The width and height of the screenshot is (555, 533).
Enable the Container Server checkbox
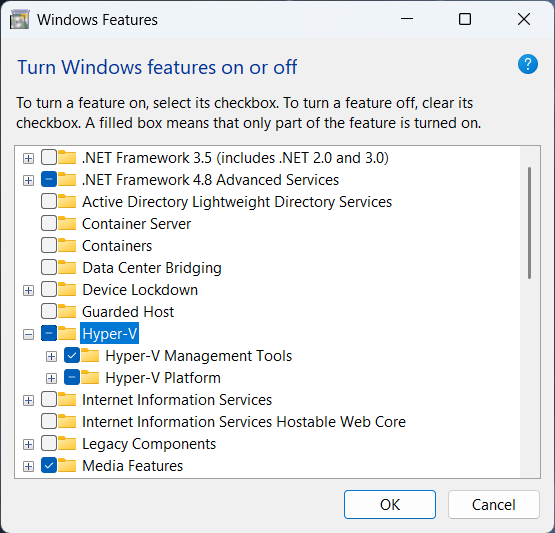[49, 223]
